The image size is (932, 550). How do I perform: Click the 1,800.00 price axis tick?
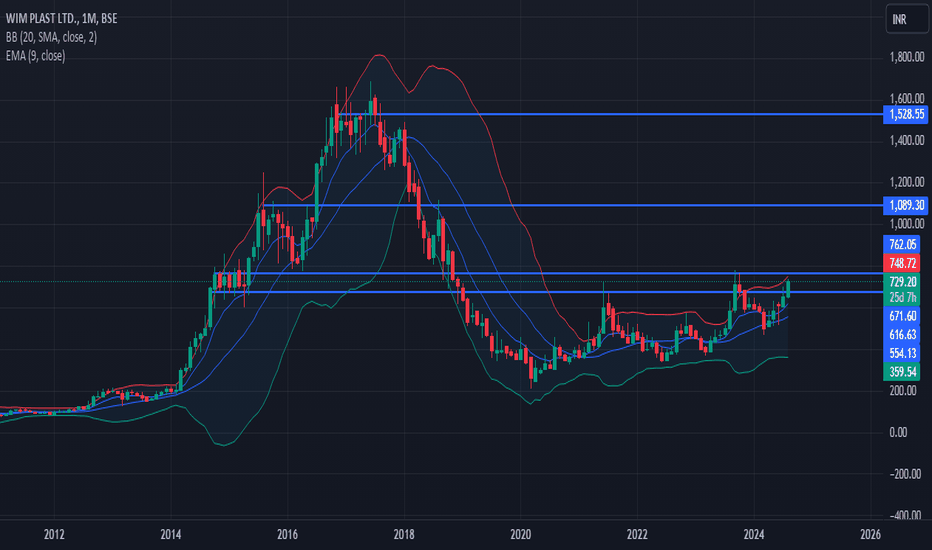tap(906, 57)
